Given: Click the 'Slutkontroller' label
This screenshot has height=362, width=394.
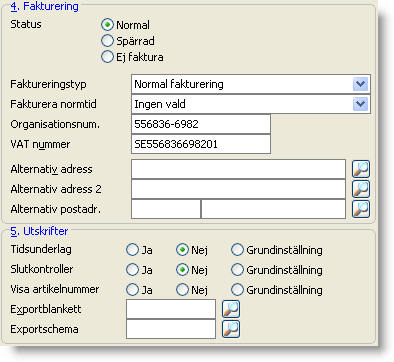Looking at the screenshot, I should (x=42, y=269).
